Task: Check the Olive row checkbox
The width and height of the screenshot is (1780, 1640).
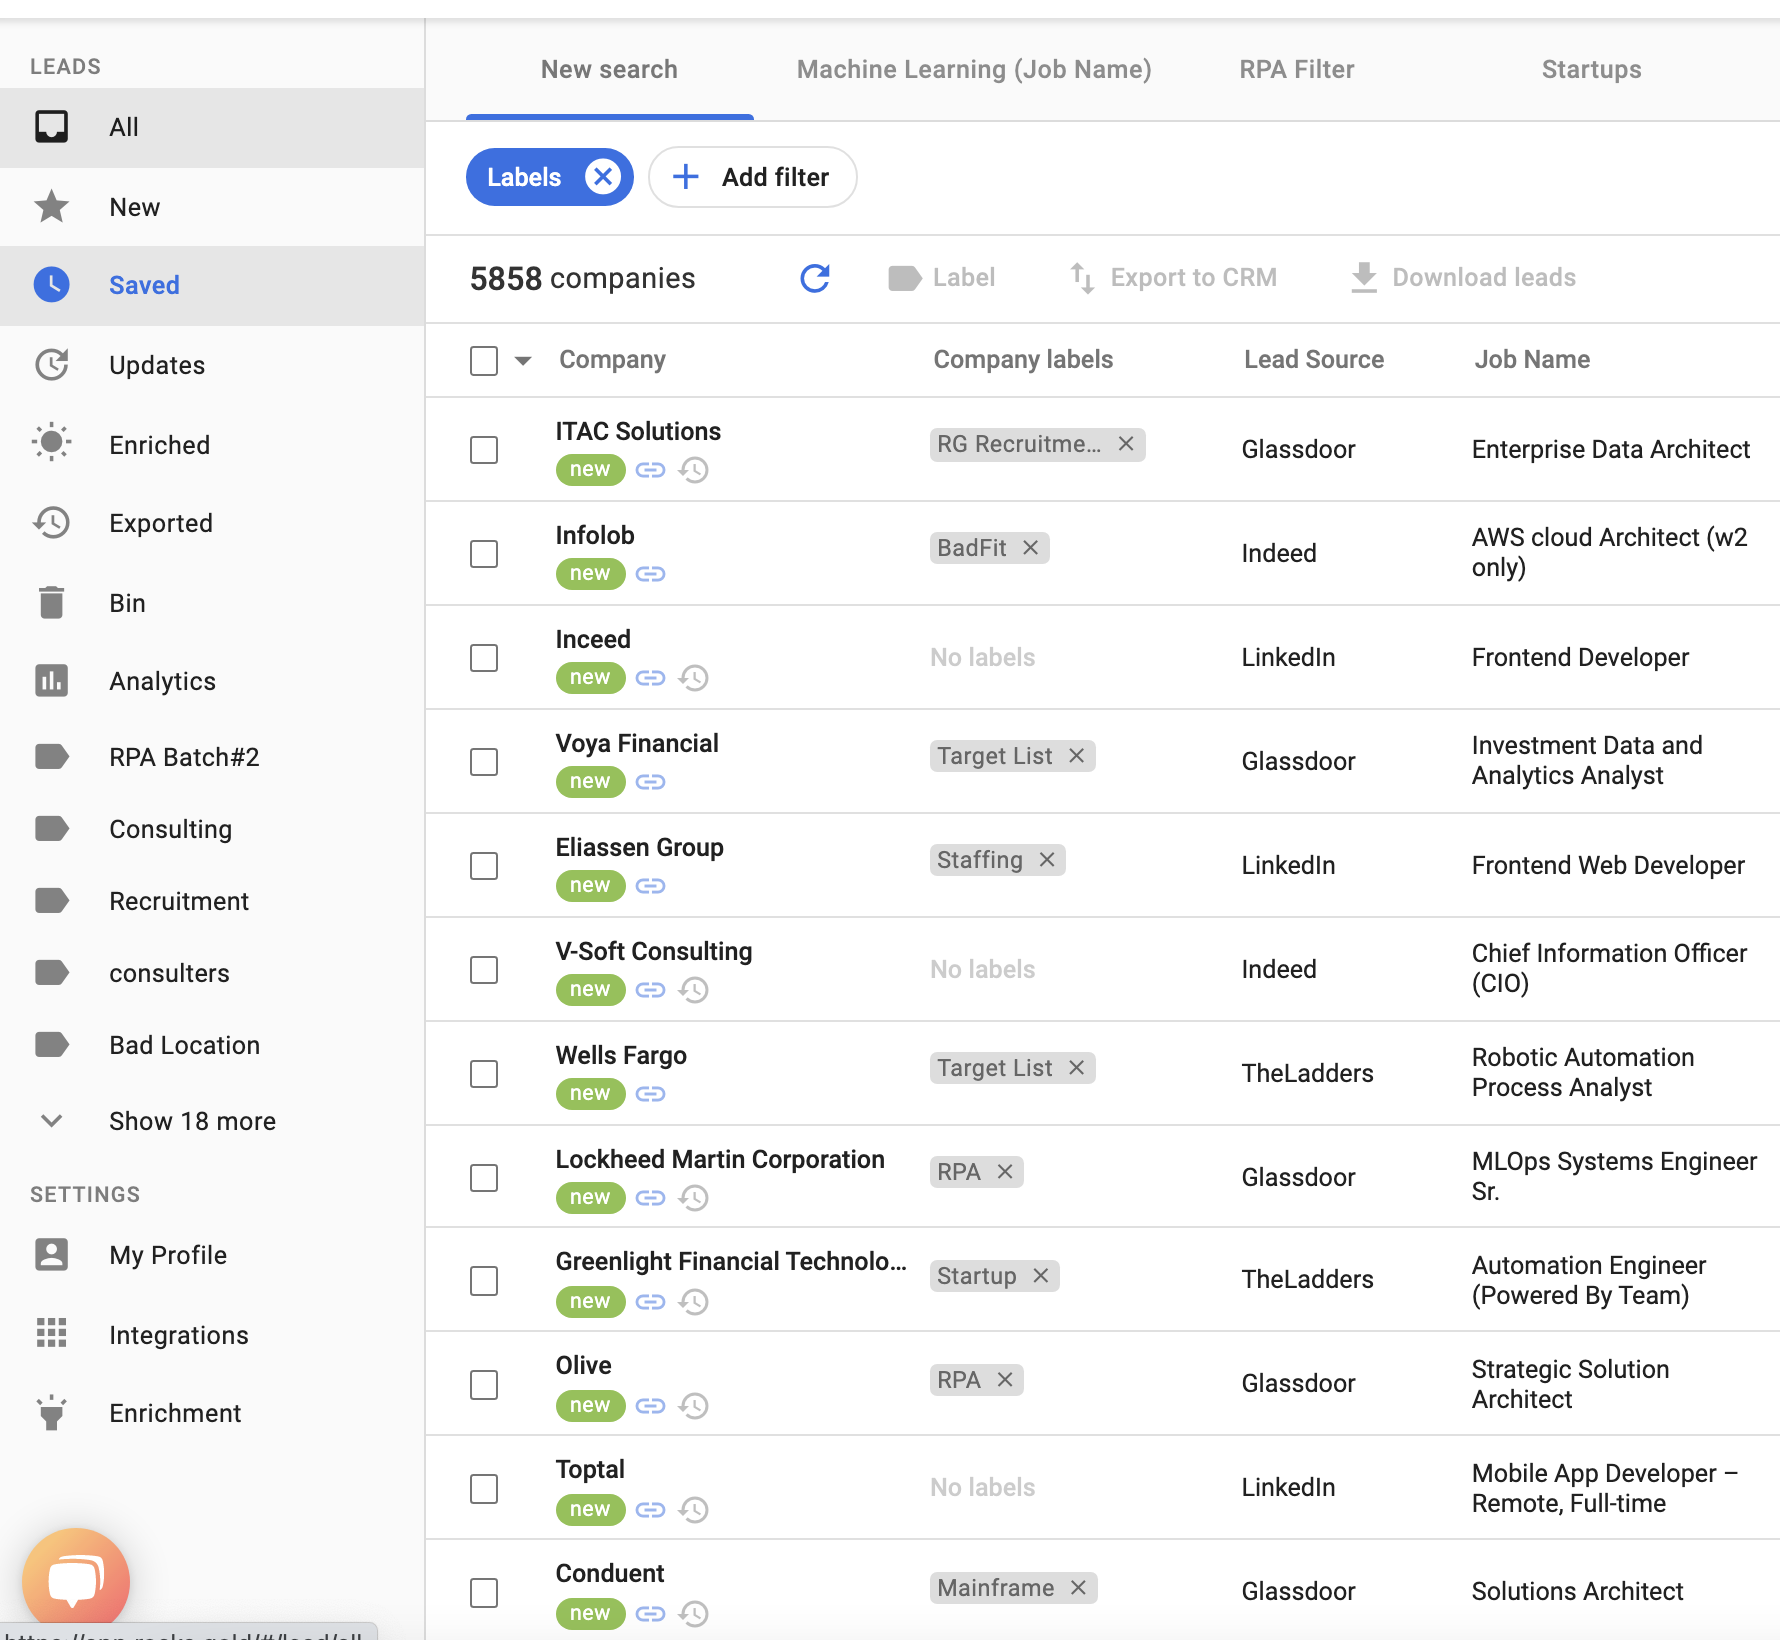Action: (x=484, y=1385)
